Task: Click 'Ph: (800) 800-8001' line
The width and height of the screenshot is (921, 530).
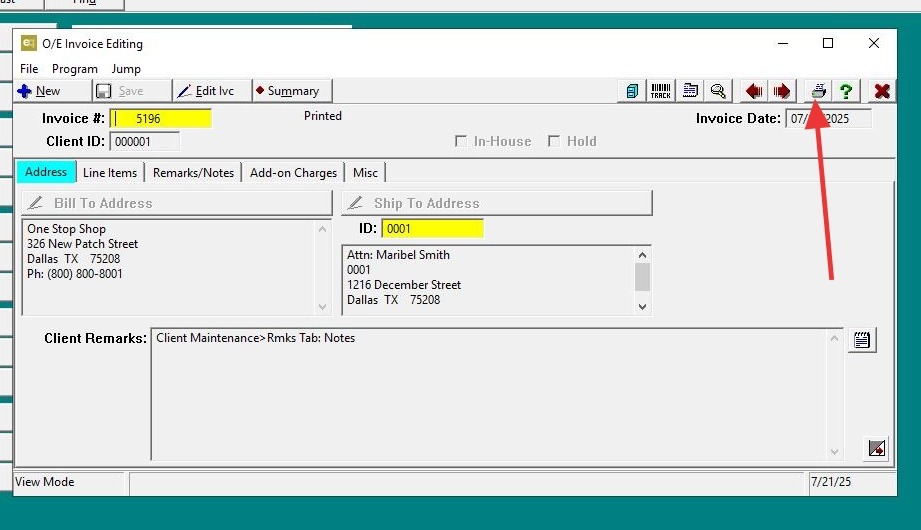Action: [75, 274]
